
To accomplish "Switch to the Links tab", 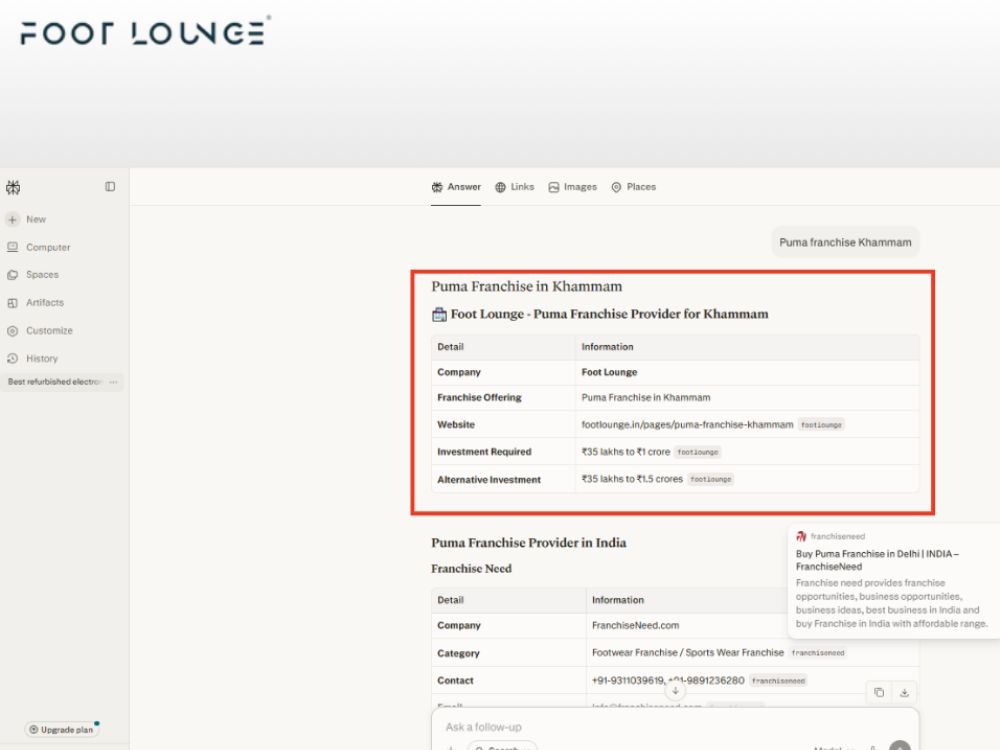I will point(515,187).
